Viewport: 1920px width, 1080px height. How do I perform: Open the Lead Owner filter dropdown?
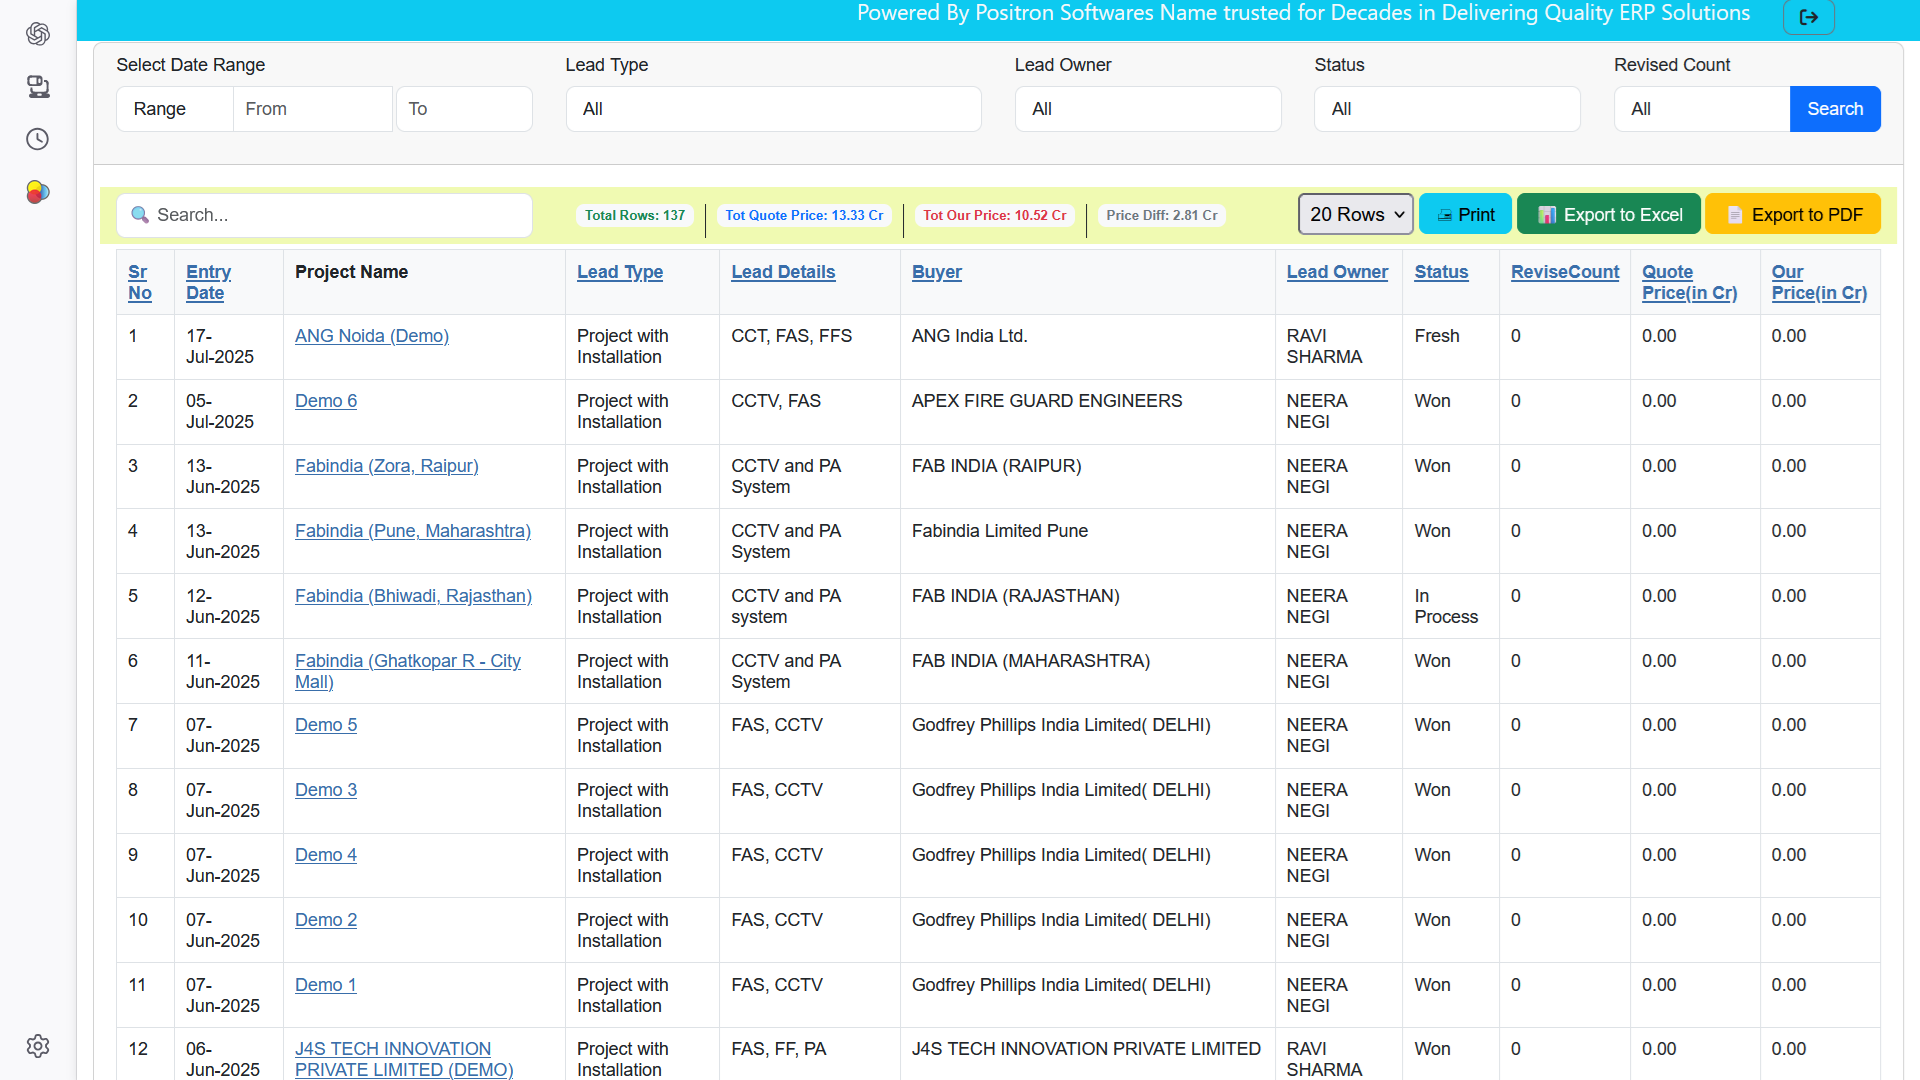1147,109
